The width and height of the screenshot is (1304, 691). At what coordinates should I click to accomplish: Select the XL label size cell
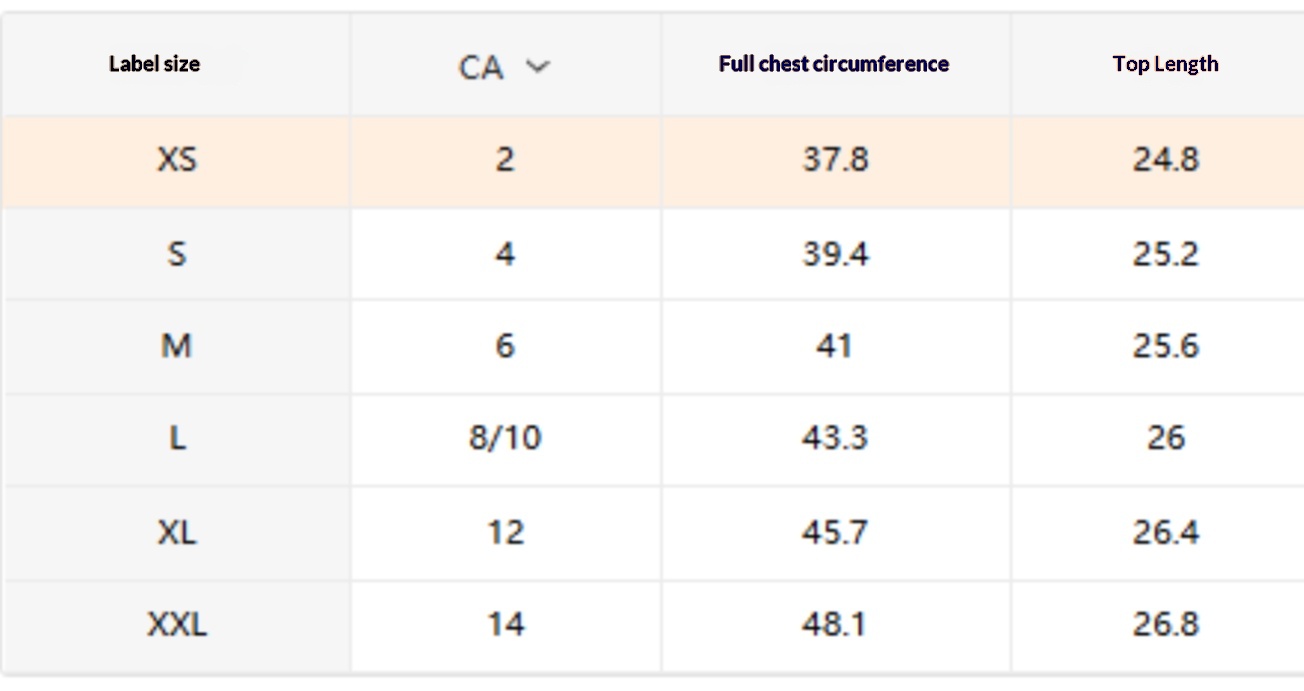point(177,532)
